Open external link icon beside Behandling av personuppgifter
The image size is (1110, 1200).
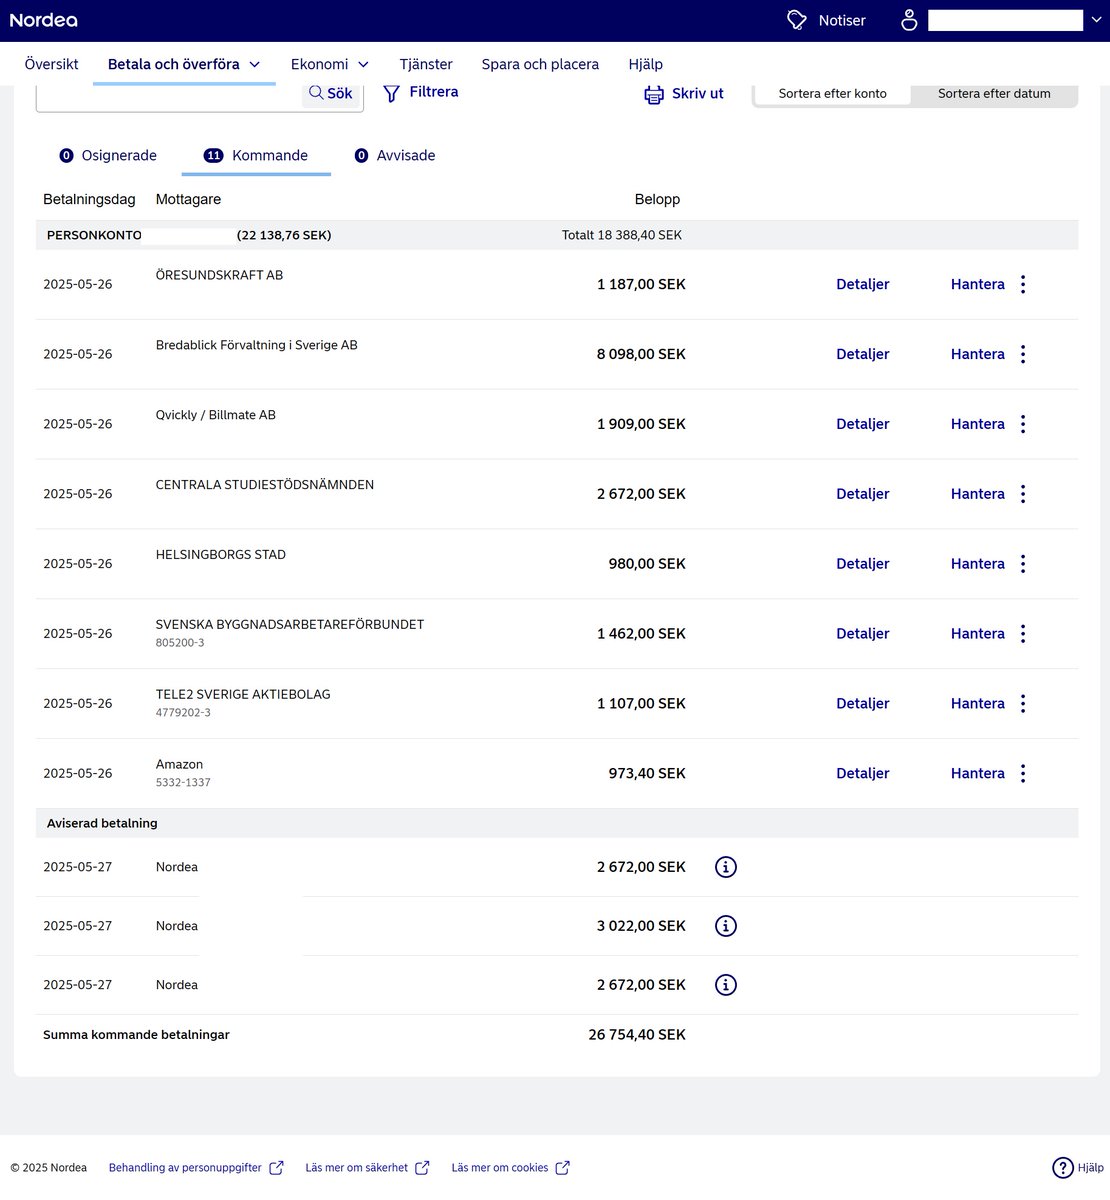[x=277, y=1168]
